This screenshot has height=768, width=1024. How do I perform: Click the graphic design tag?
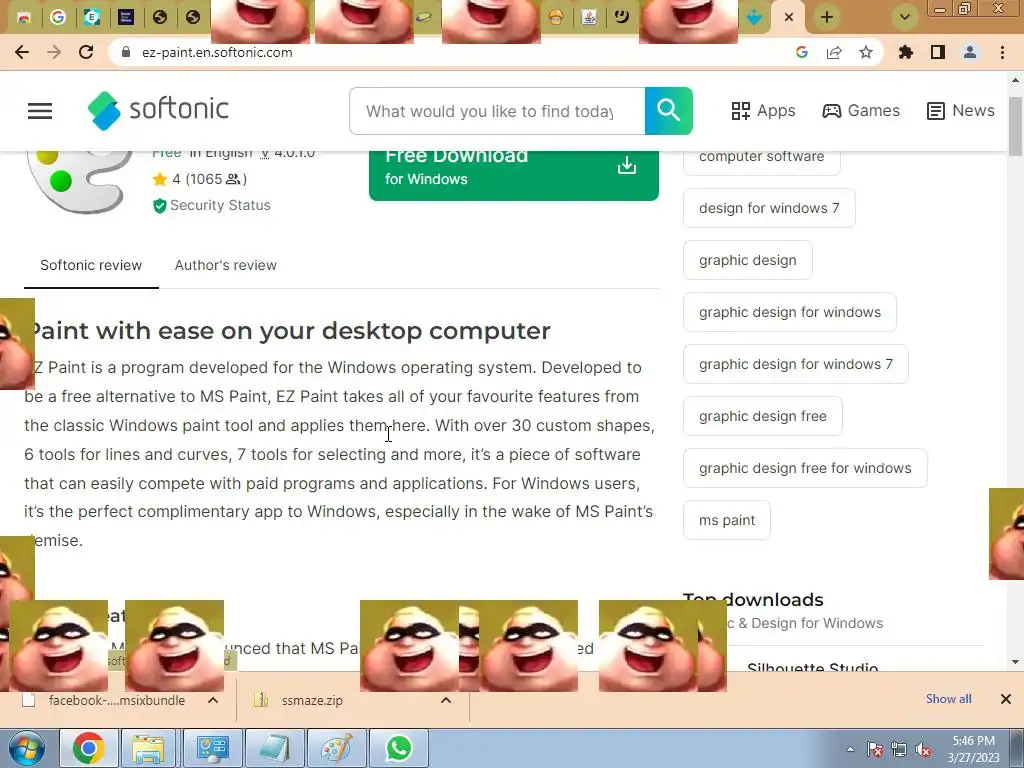(748, 260)
